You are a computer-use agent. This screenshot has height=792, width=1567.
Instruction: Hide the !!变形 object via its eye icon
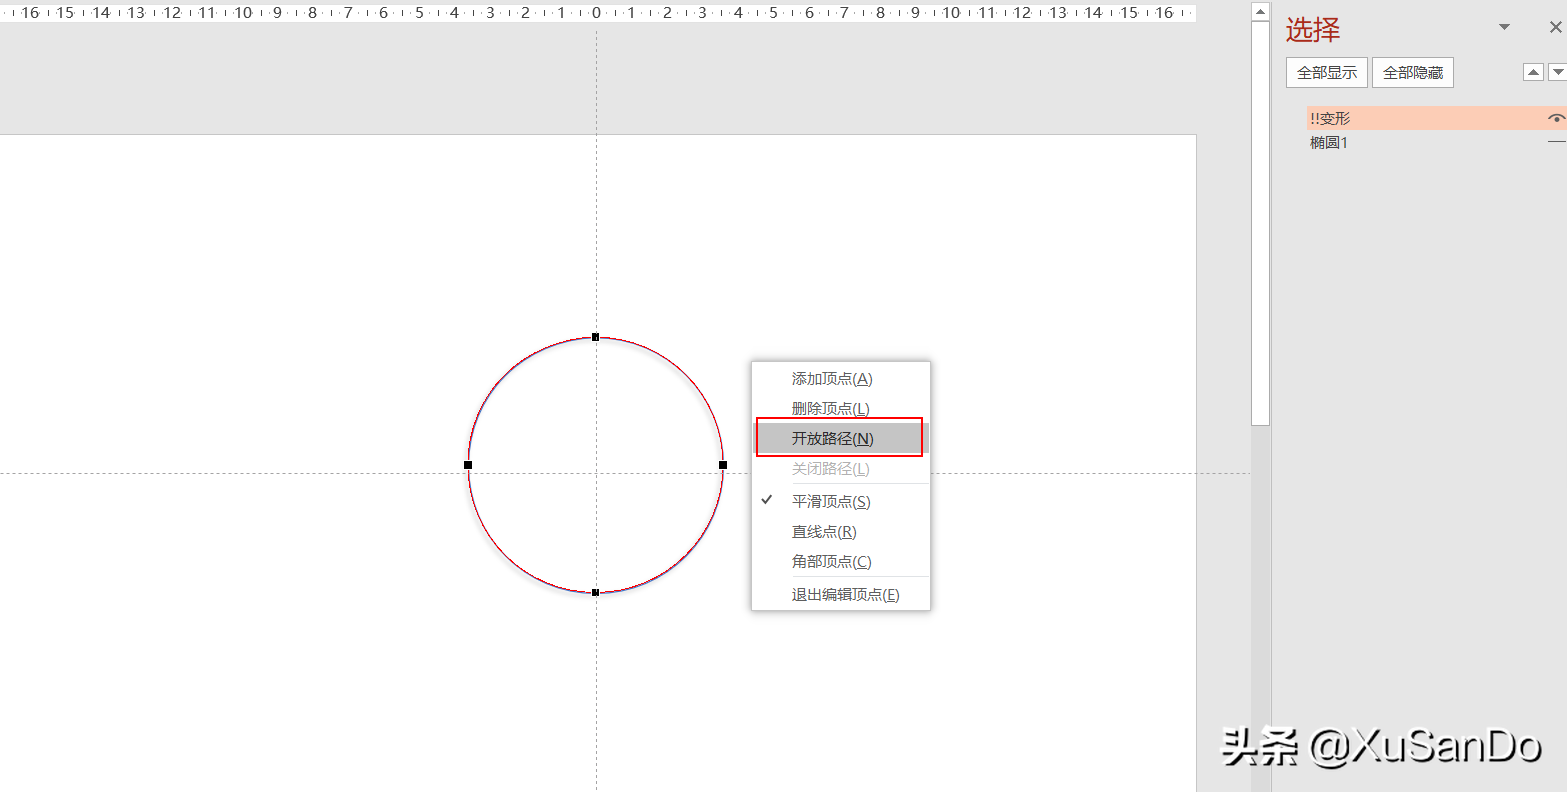1556,118
